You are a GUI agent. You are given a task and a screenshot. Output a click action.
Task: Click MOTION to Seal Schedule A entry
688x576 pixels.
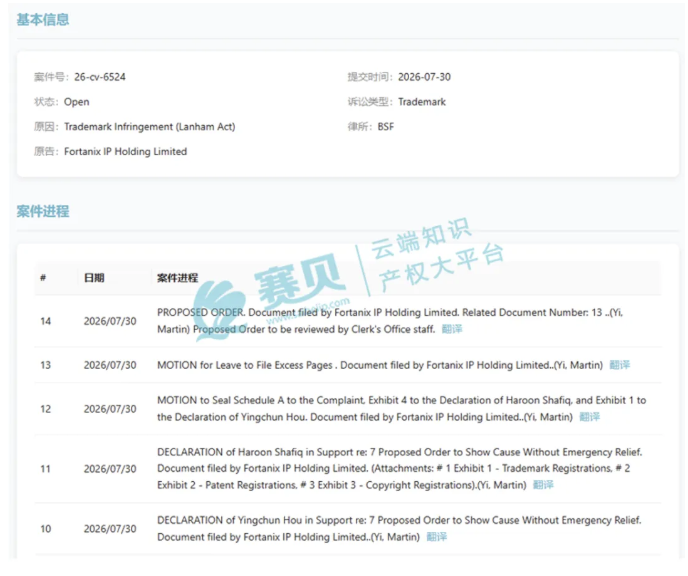(x=401, y=408)
